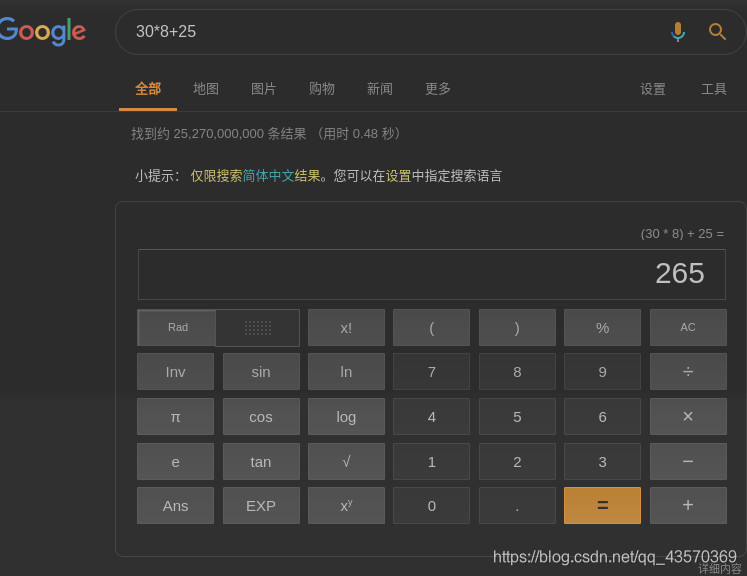
Task: Toggle the Inv inverse functions key
Action: [x=175, y=372]
